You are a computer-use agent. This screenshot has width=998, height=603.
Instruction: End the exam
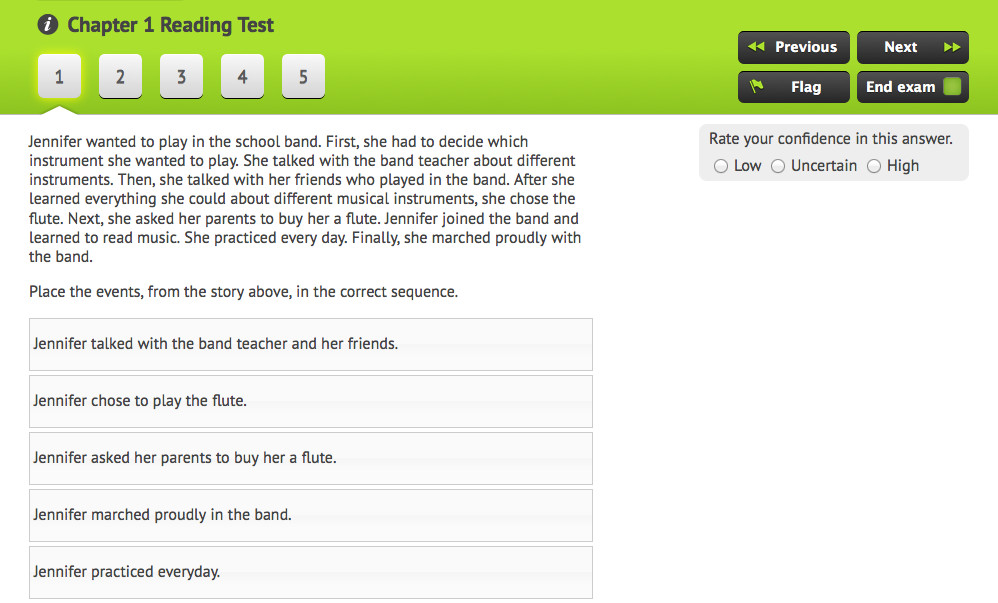tap(913, 87)
